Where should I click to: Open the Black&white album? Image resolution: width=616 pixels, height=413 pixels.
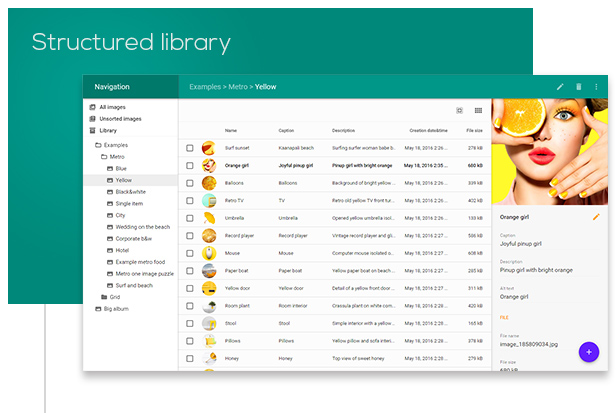coord(130,192)
